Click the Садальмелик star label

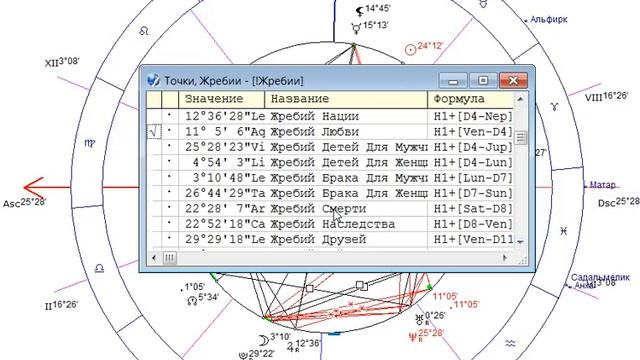point(600,278)
